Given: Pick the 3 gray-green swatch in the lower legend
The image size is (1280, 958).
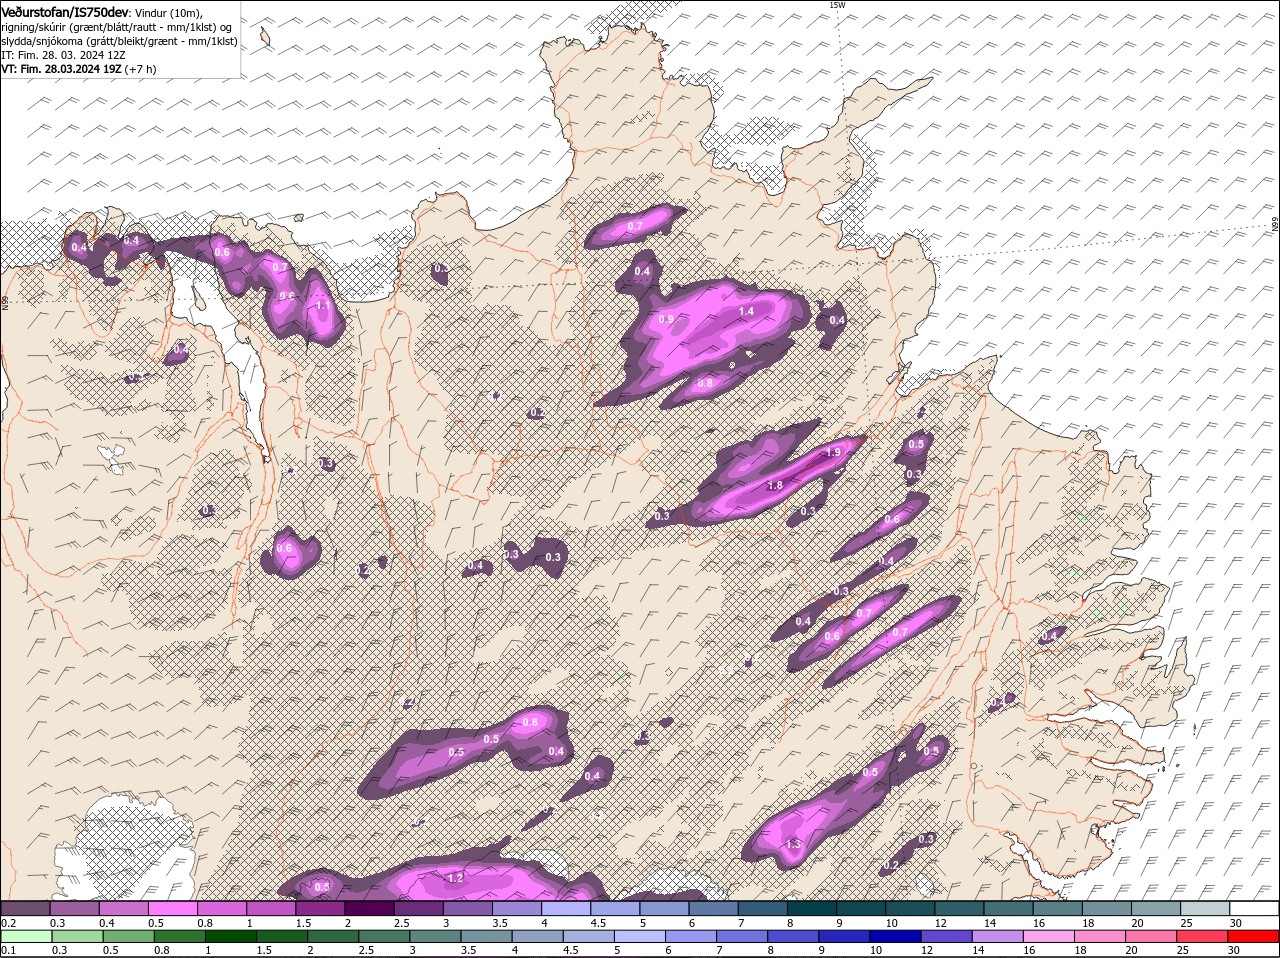Looking at the screenshot, I should [x=436, y=937].
